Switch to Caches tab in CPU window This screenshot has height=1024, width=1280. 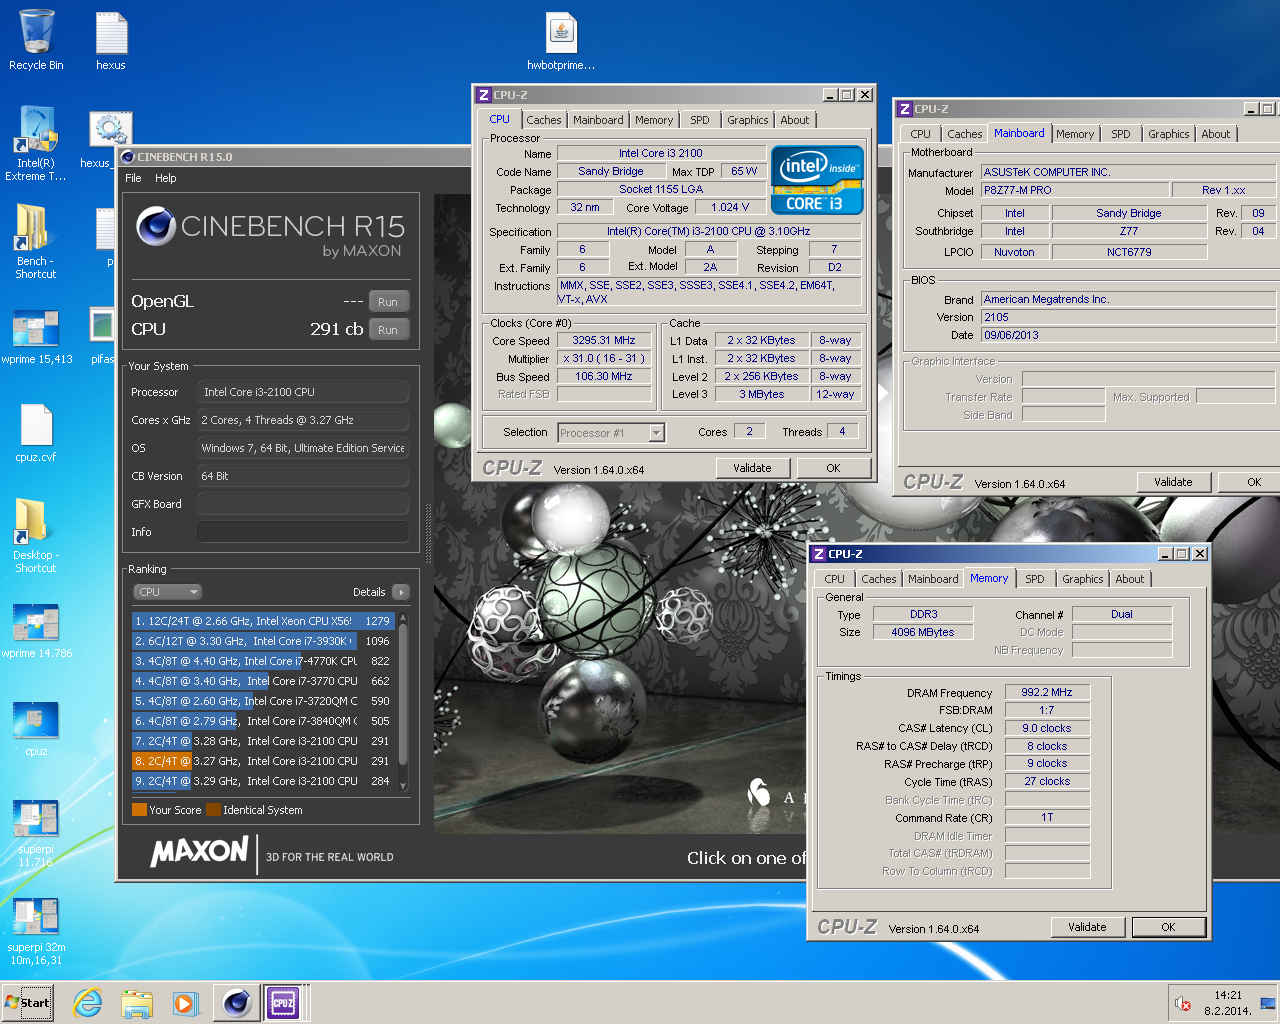(x=544, y=120)
